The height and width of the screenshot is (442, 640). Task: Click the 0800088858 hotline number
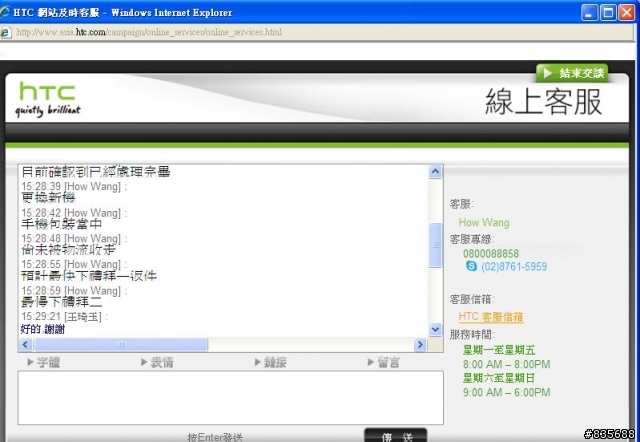491,253
